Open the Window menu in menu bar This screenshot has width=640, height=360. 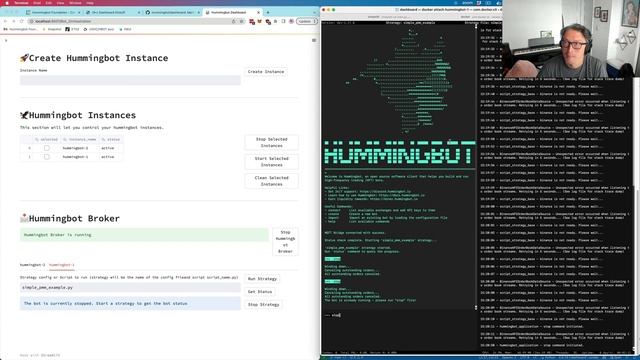pyautogui.click(x=75, y=3)
